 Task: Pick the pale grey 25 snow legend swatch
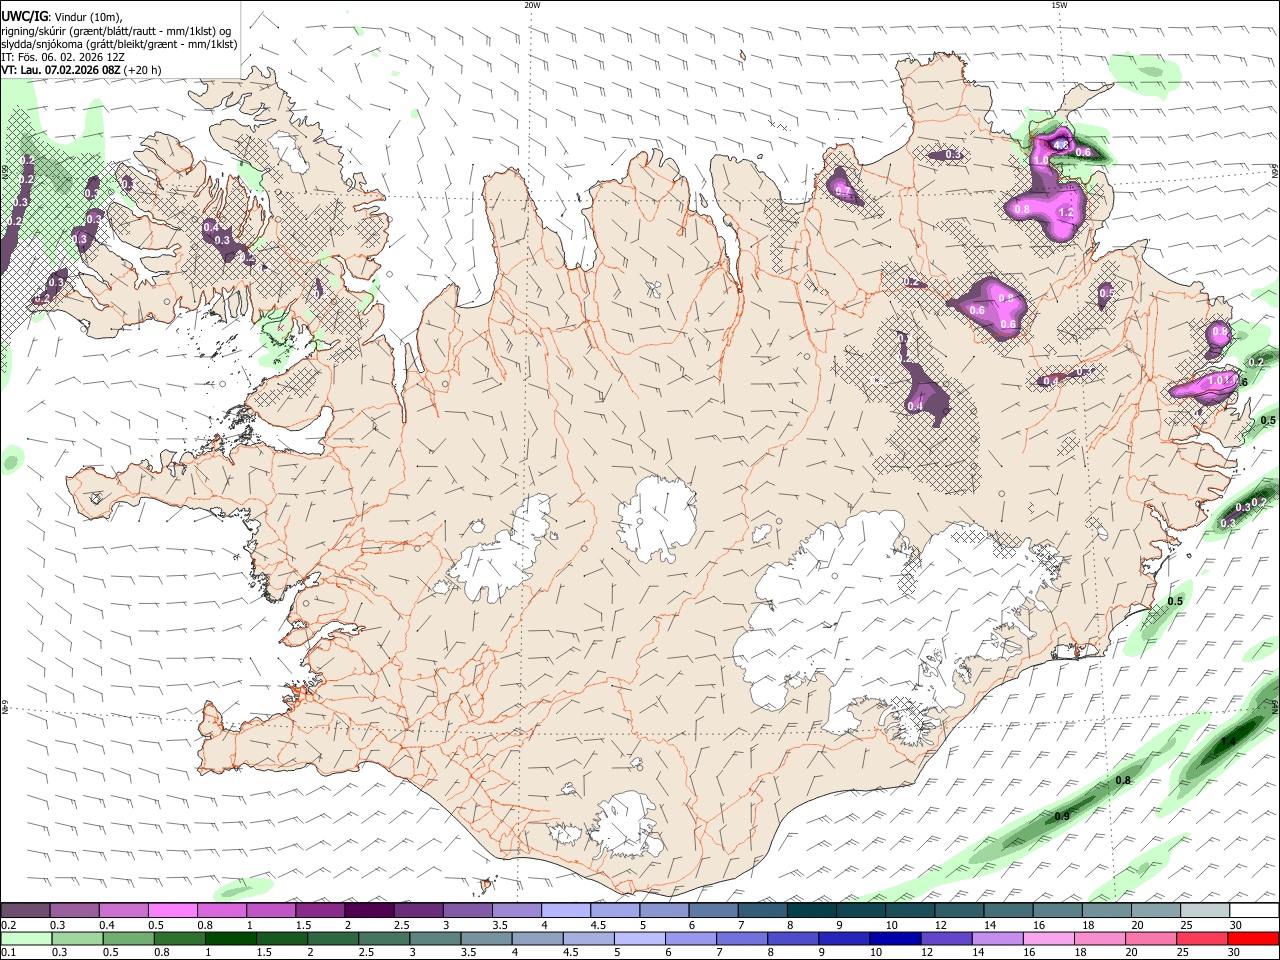pyautogui.click(x=1206, y=911)
